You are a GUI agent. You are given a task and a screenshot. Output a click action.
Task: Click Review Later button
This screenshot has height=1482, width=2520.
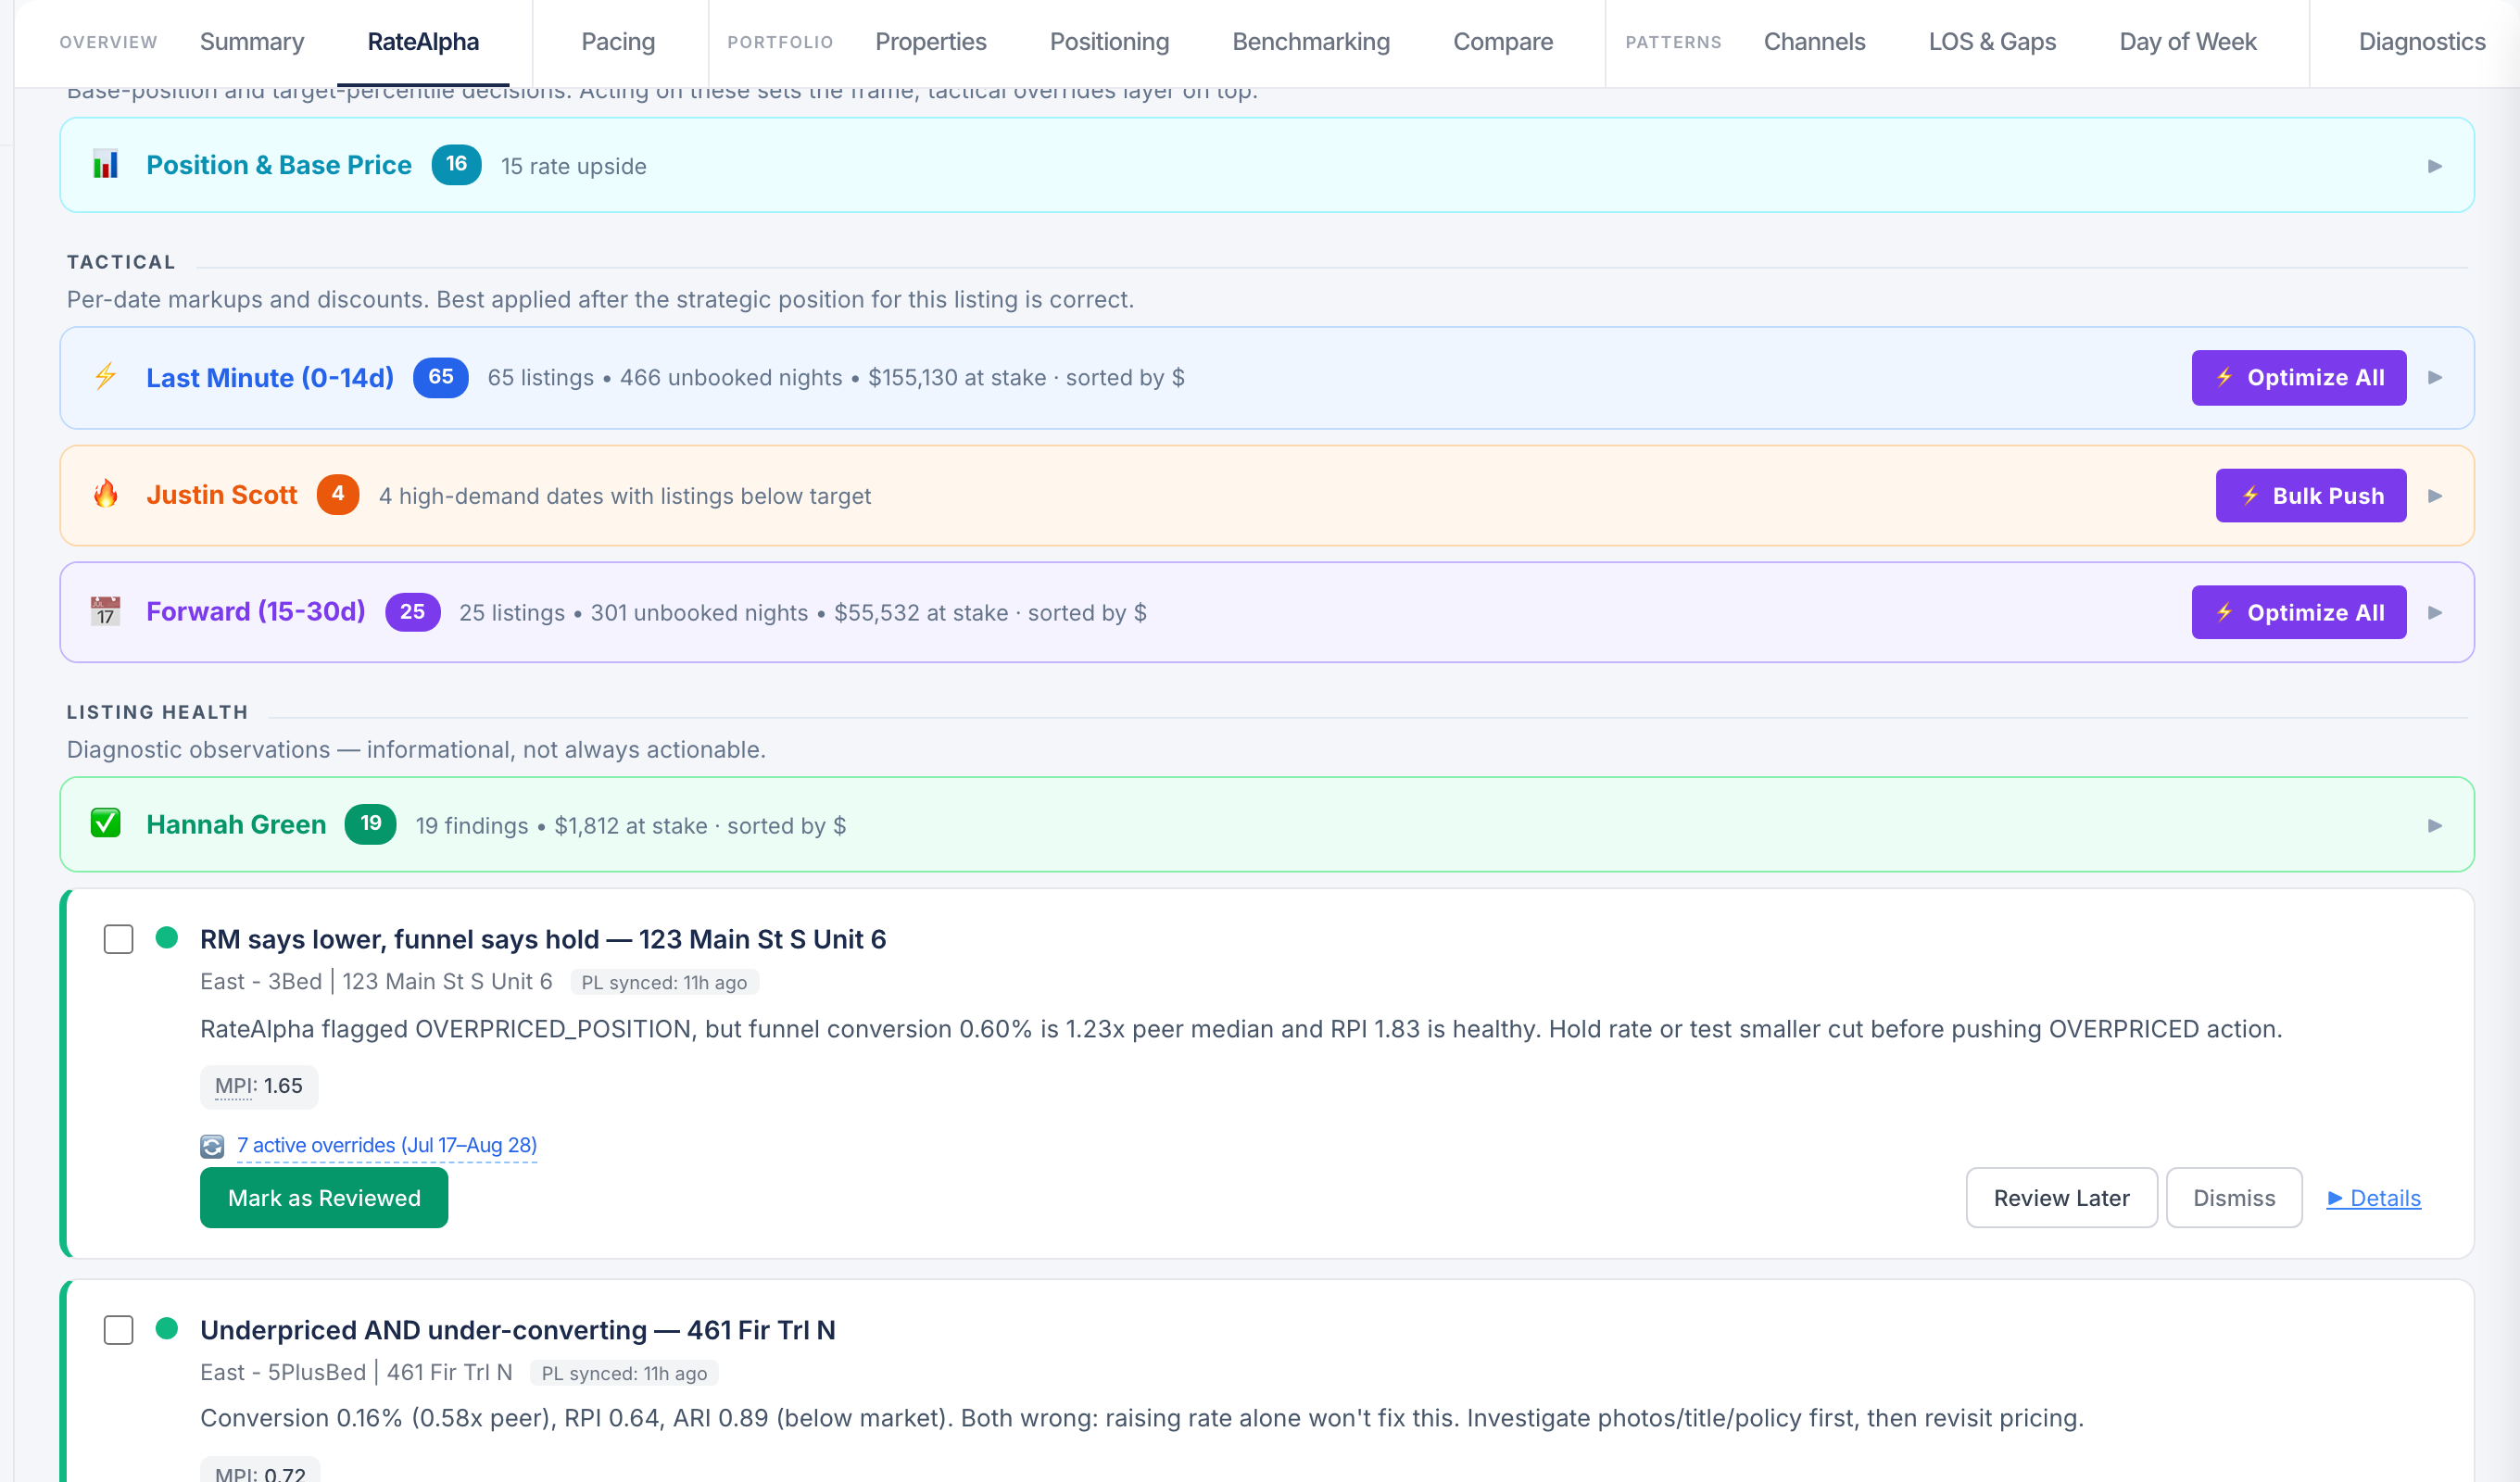[x=2061, y=1197]
